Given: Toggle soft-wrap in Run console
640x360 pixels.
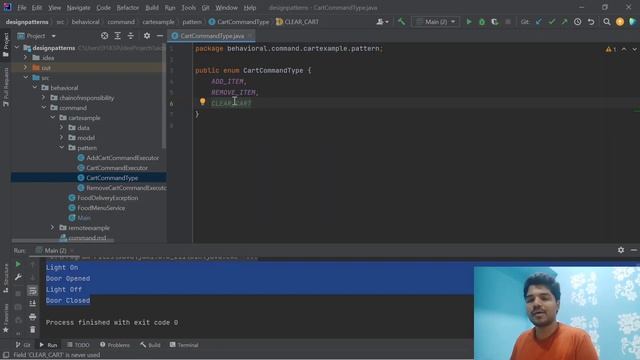Looking at the screenshot, I should pos(33,291).
